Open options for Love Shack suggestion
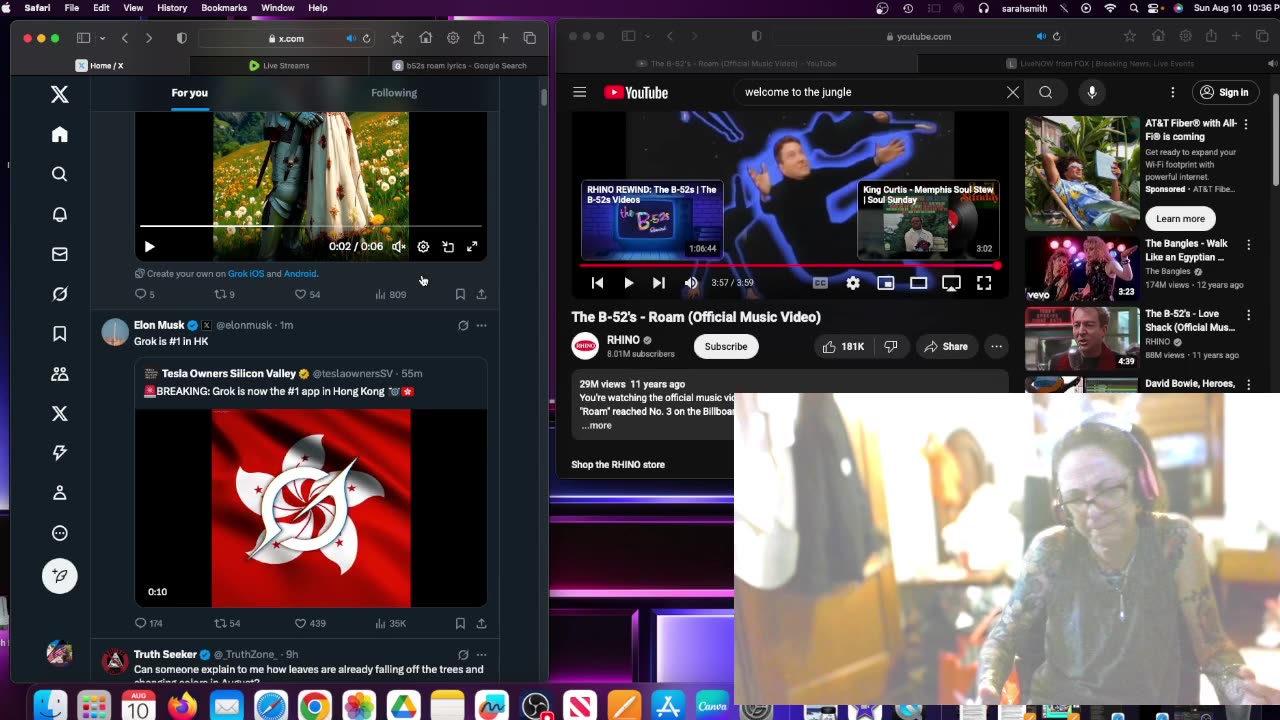 coord(1248,314)
